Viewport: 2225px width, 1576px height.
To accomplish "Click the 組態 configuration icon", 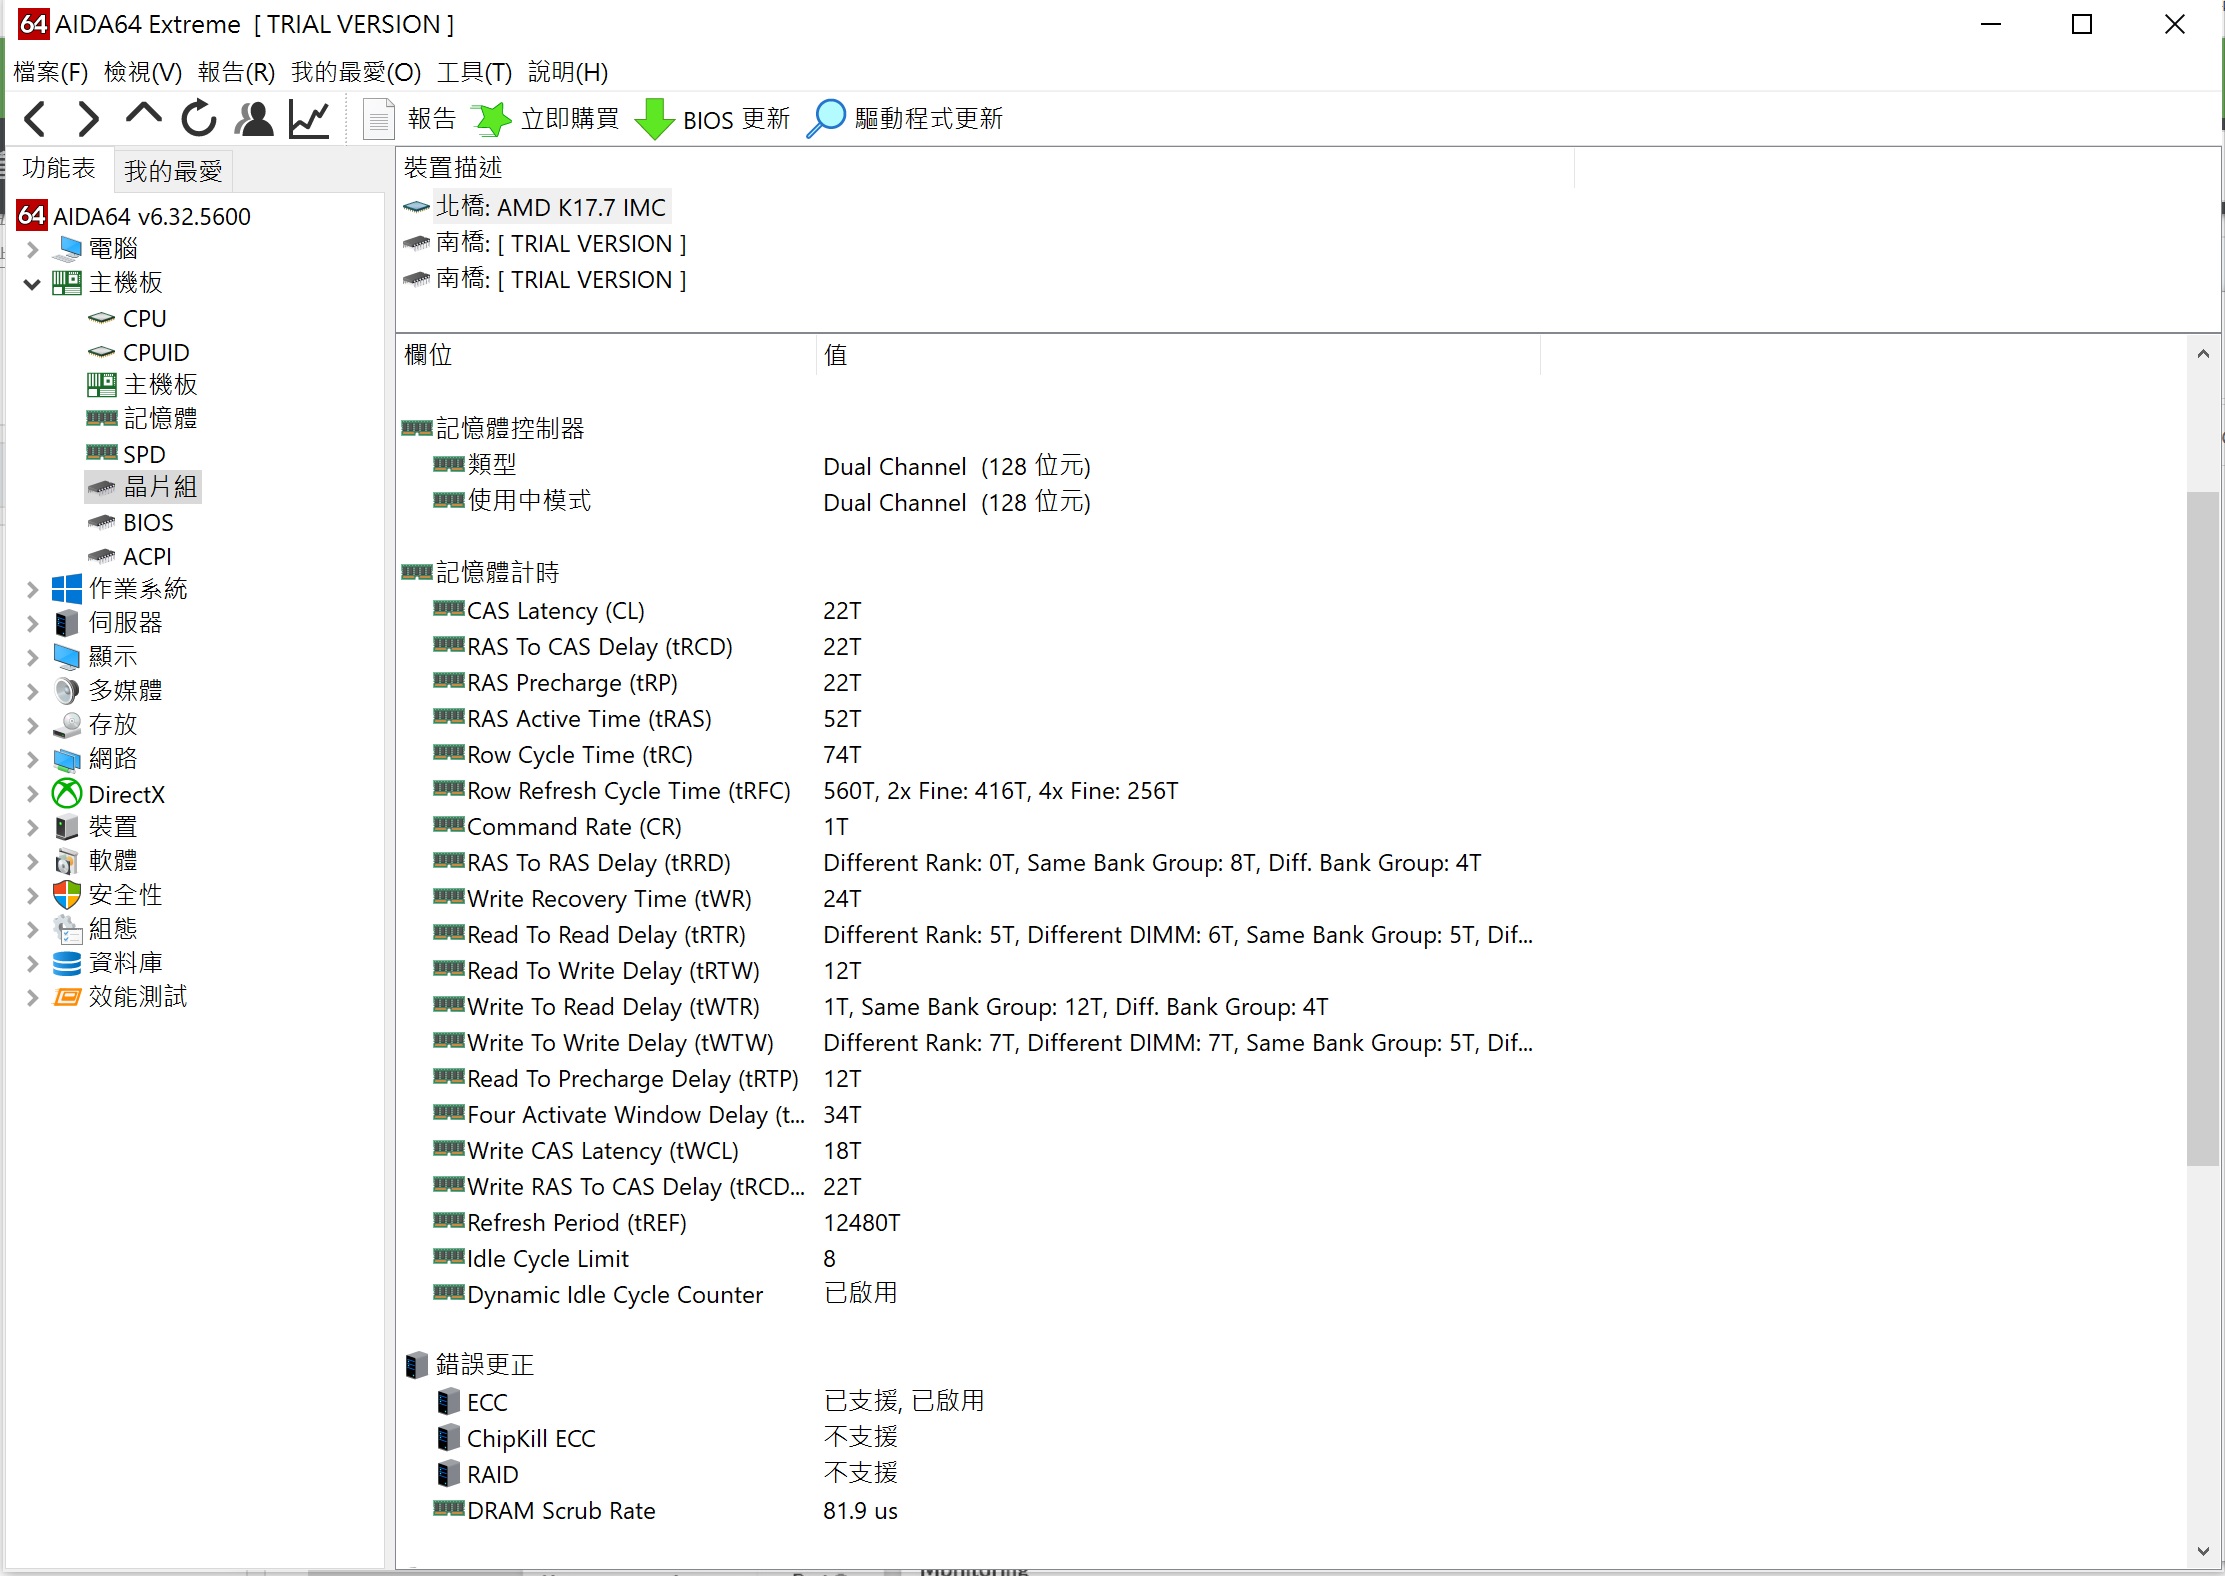I will 67,929.
